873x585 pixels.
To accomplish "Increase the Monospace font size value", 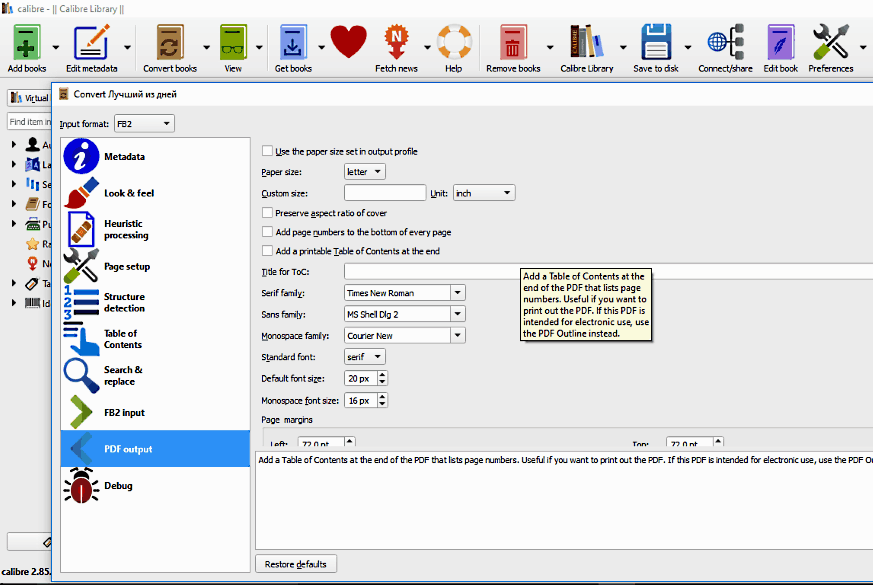I will [382, 396].
